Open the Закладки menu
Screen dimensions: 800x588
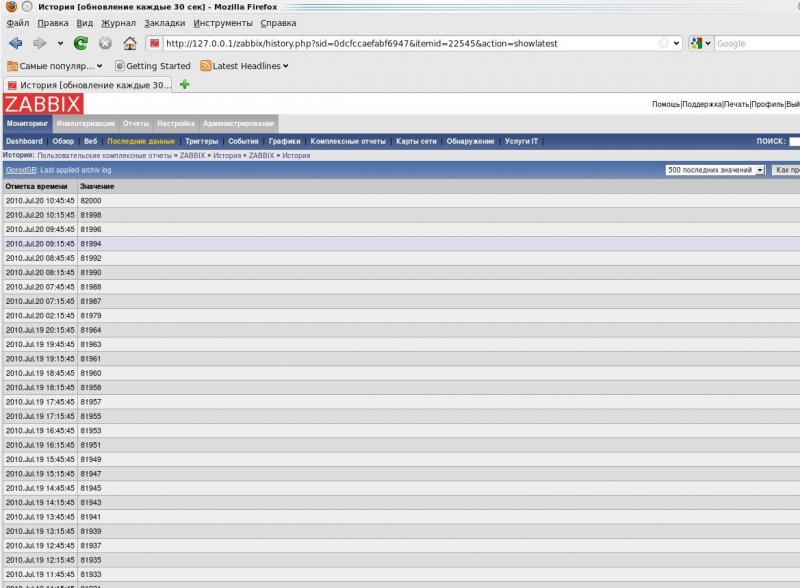(164, 23)
